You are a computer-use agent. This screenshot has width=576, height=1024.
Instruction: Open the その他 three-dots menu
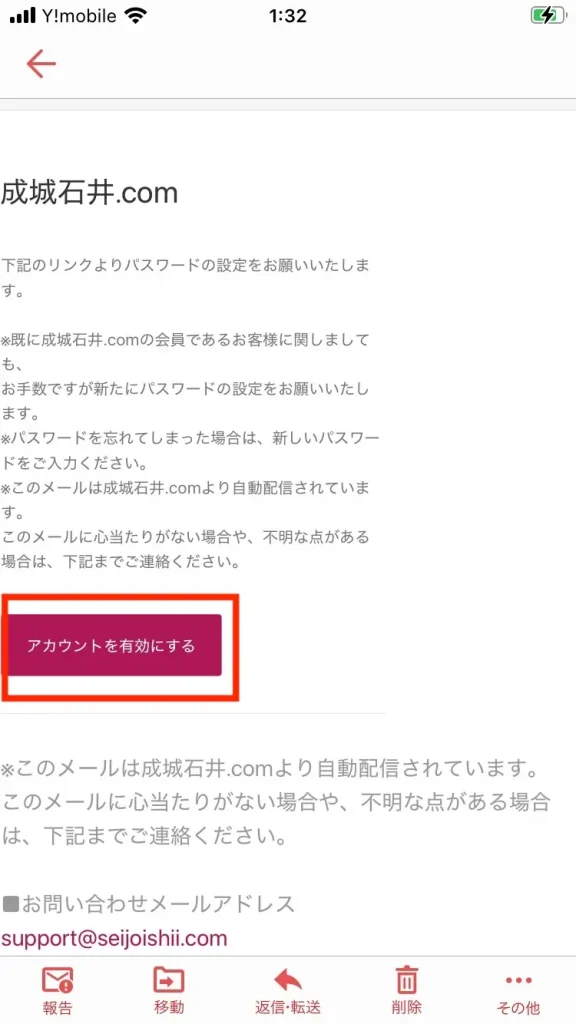tap(519, 980)
